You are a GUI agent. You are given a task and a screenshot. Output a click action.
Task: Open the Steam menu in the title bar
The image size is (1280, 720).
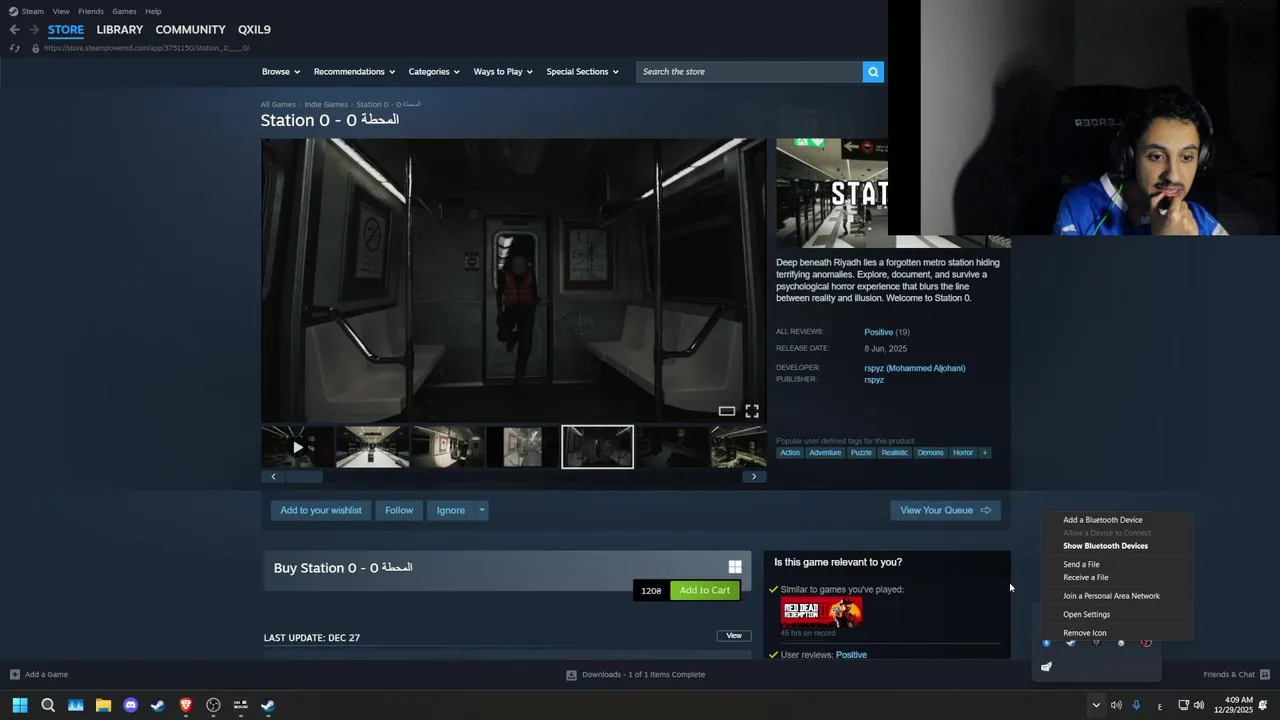click(32, 11)
